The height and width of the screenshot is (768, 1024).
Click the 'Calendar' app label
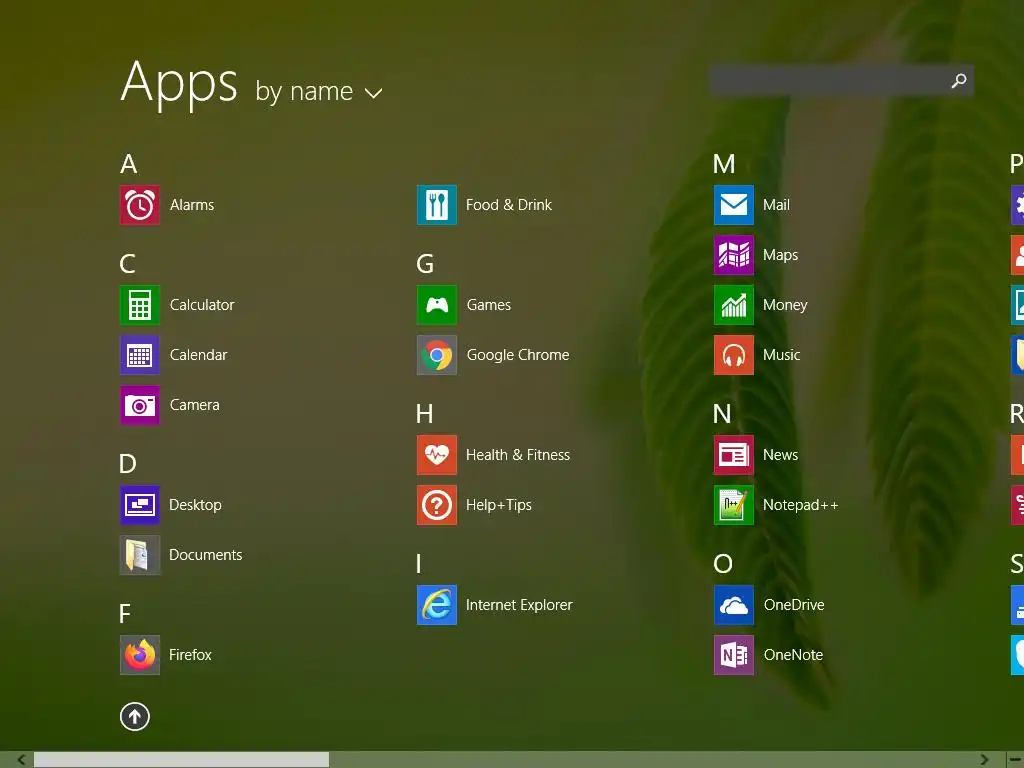tap(199, 355)
